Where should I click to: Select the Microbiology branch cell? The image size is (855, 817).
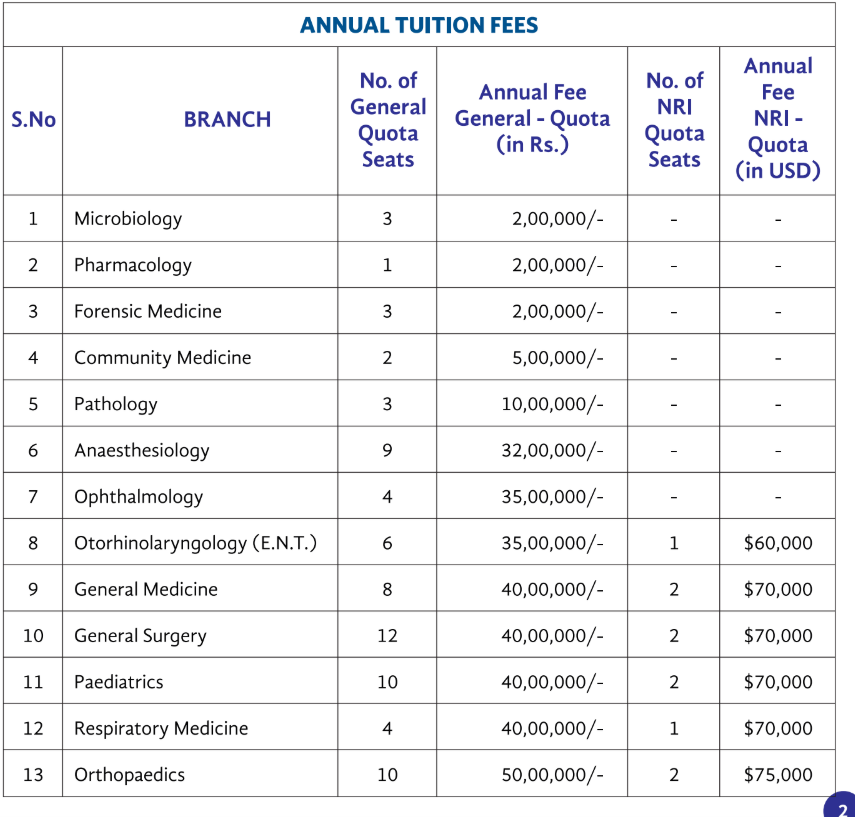coord(128,218)
